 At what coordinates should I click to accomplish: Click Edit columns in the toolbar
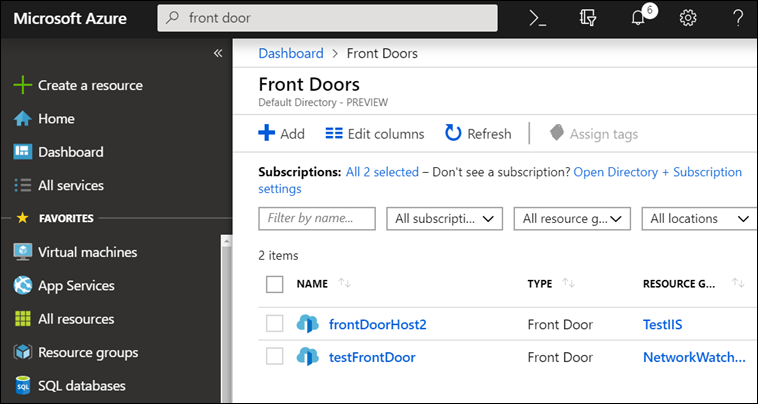(x=375, y=134)
